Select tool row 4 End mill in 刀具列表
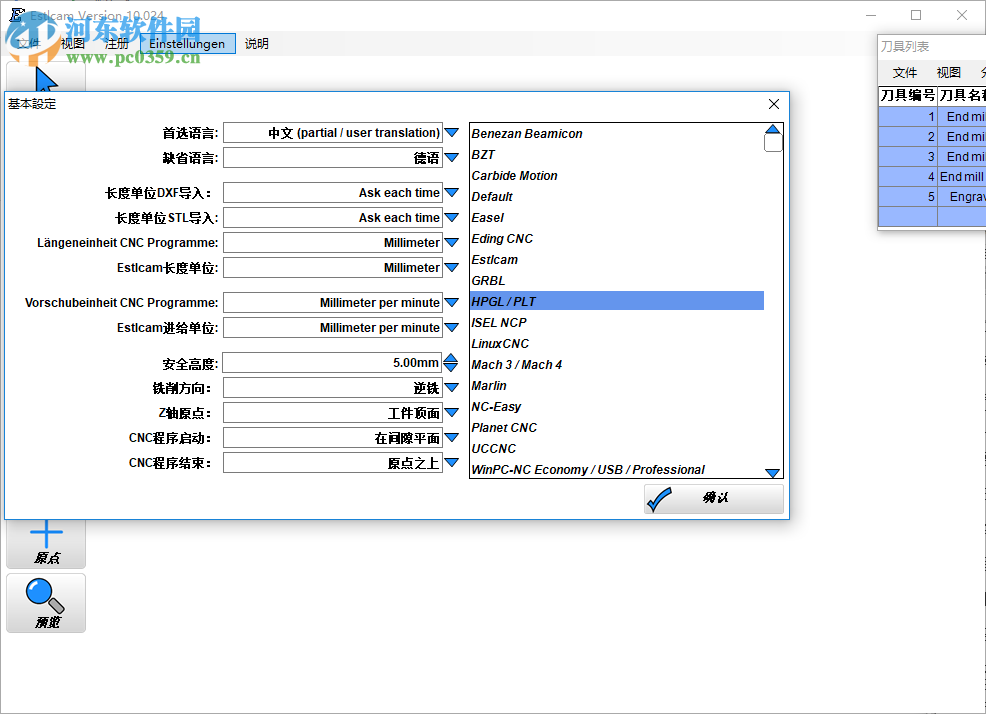Viewport: 986px width, 714px height. click(932, 177)
